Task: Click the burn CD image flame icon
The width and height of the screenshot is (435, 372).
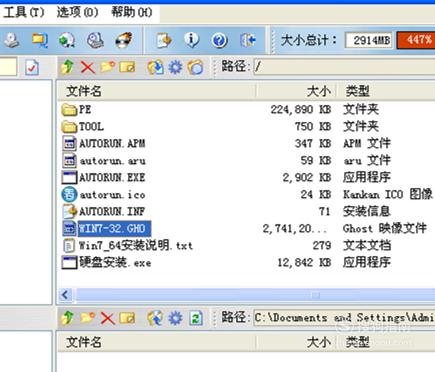Action: click(124, 40)
